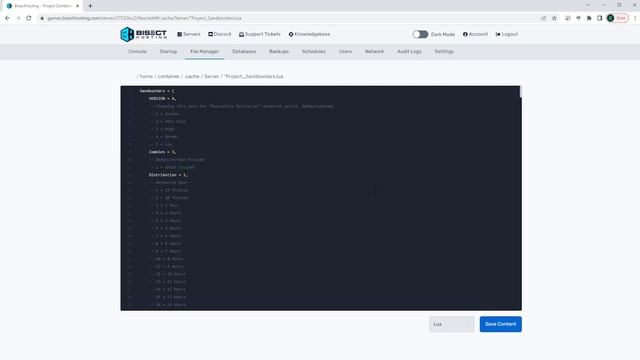Open the browser profile avatar
The height and width of the screenshot is (360, 640).
point(611,18)
